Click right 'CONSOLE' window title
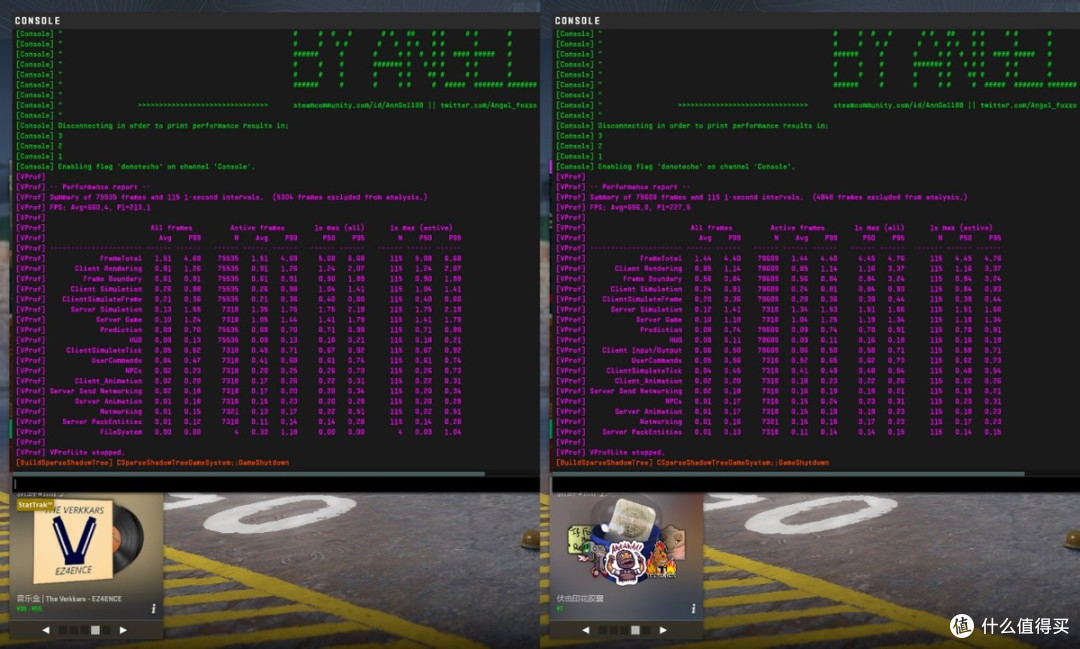Screen dimensions: 1080x649 (x=577, y=21)
